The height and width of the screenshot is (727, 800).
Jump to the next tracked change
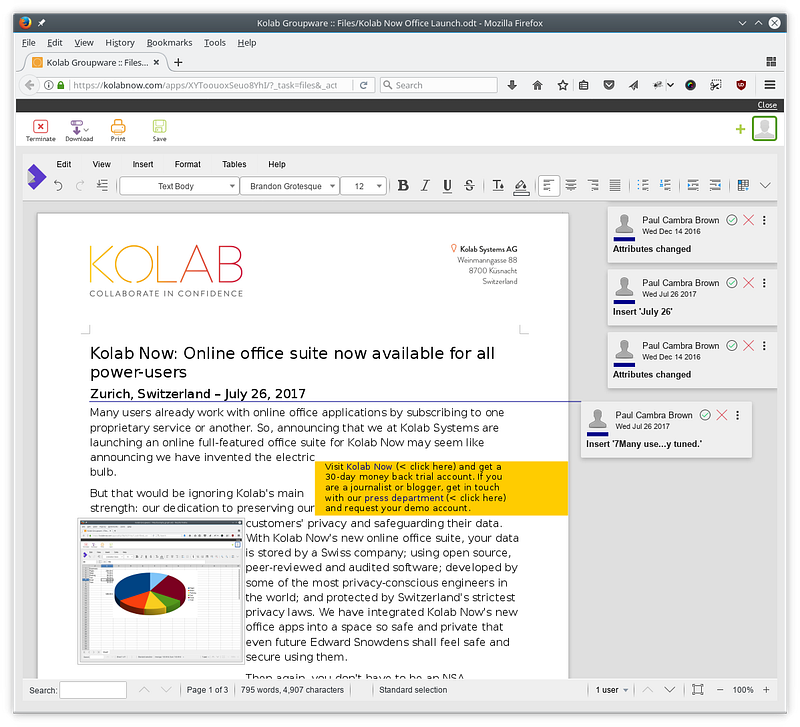point(669,690)
